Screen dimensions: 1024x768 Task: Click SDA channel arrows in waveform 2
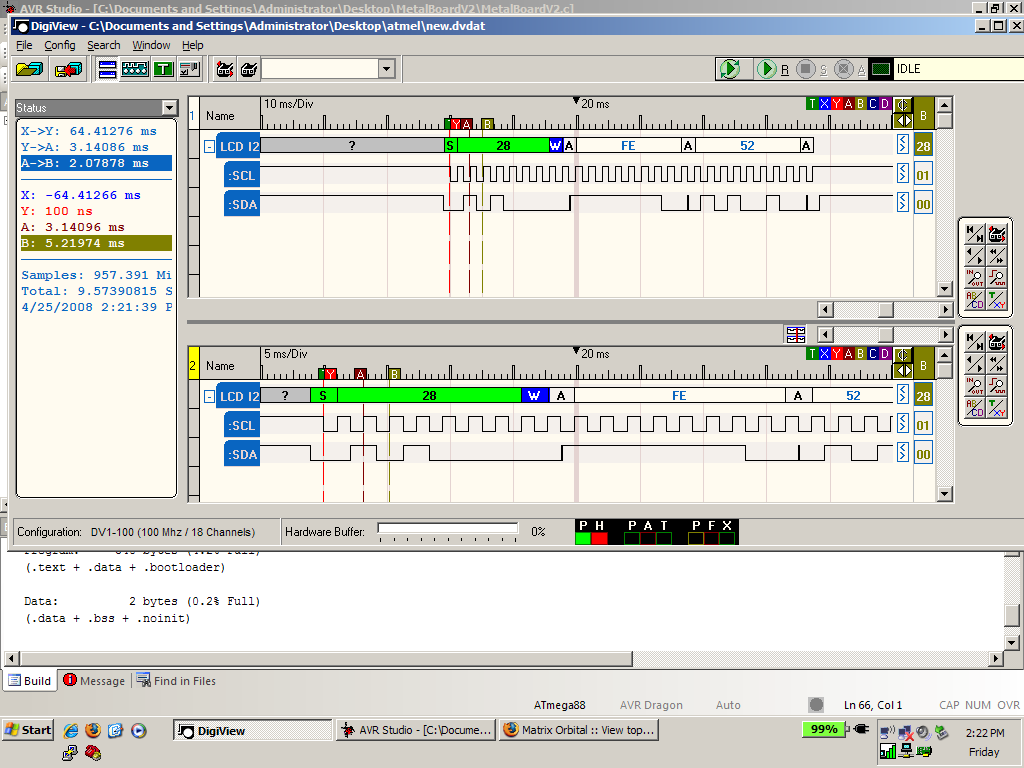(x=903, y=452)
